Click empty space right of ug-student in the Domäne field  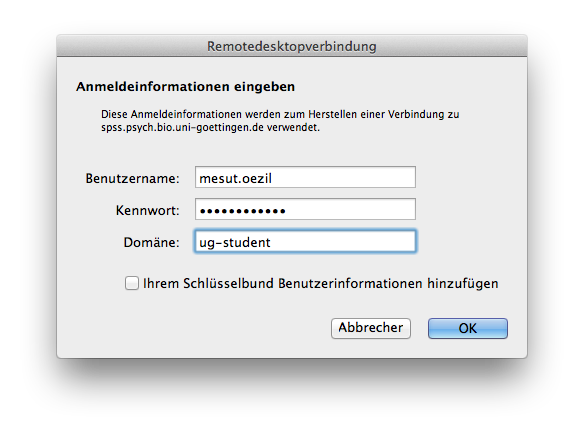tap(343, 242)
